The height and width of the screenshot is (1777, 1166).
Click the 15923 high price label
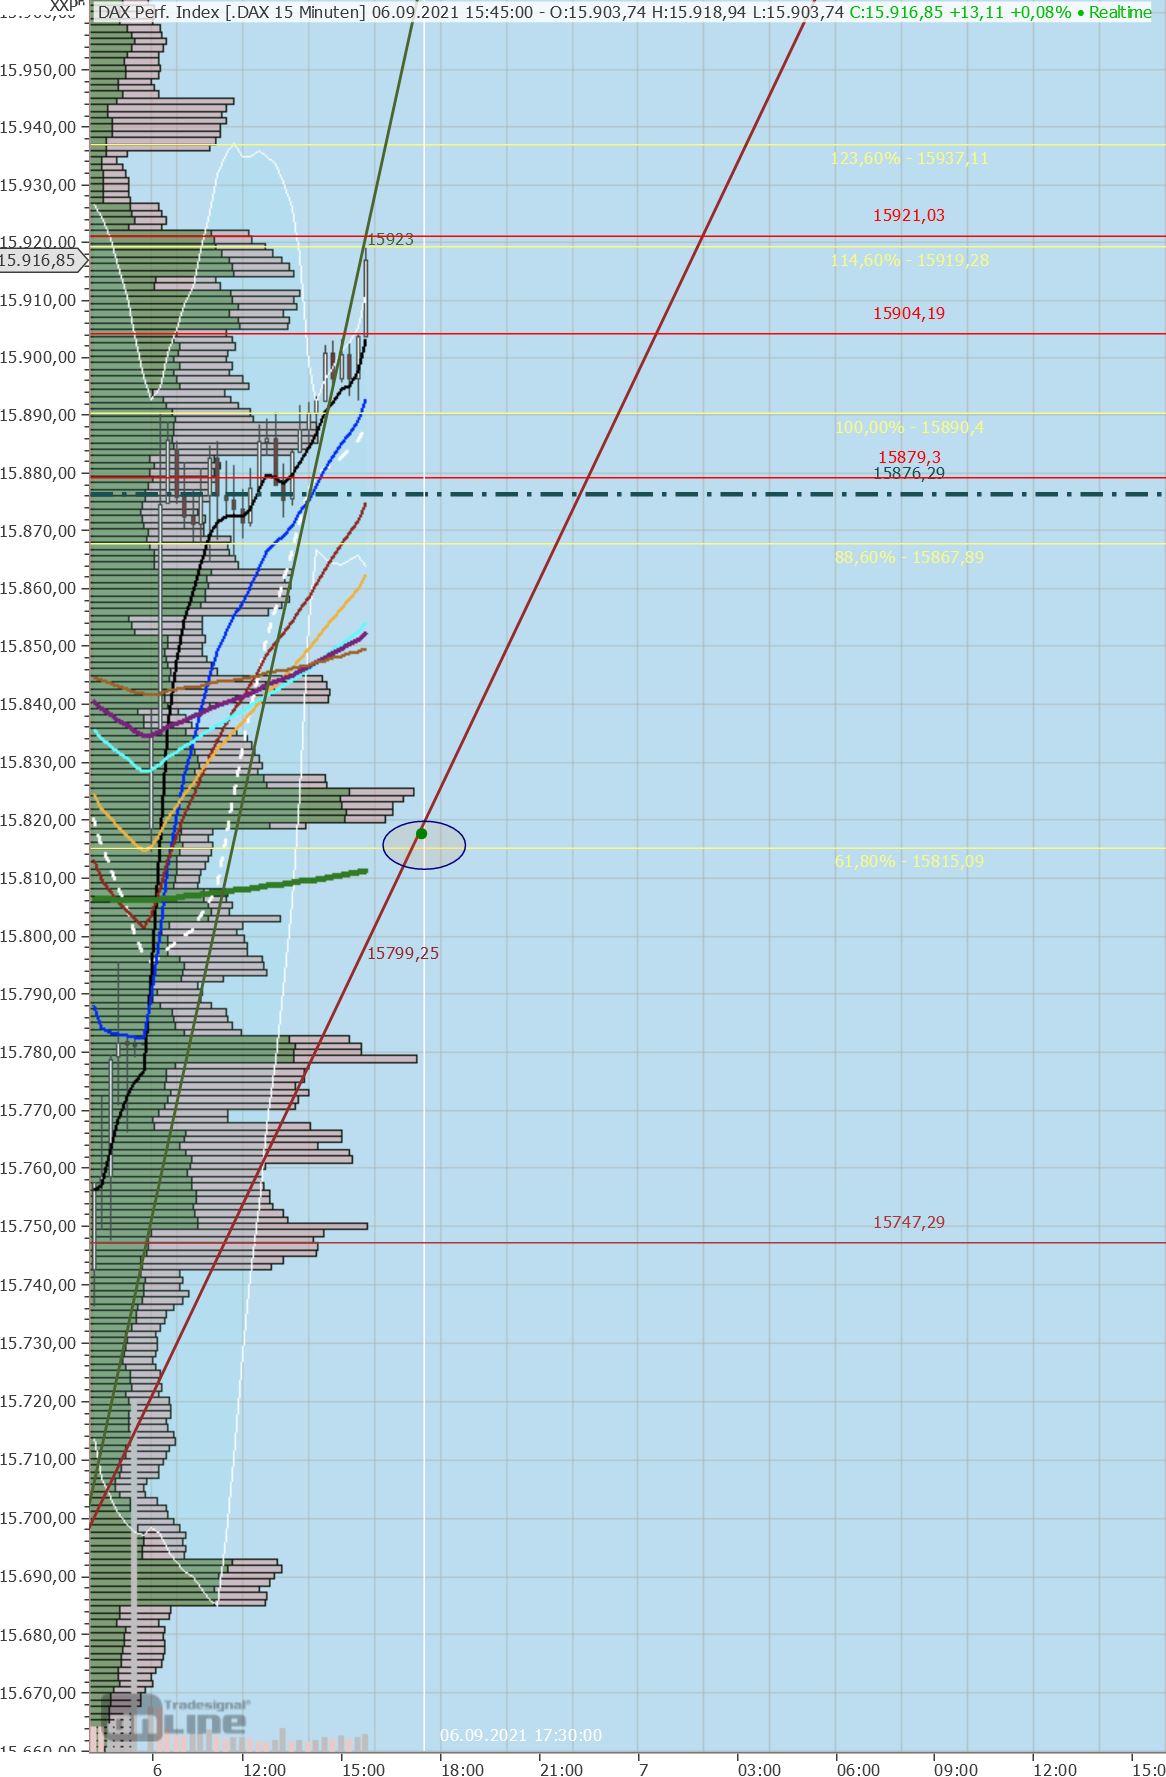[390, 240]
